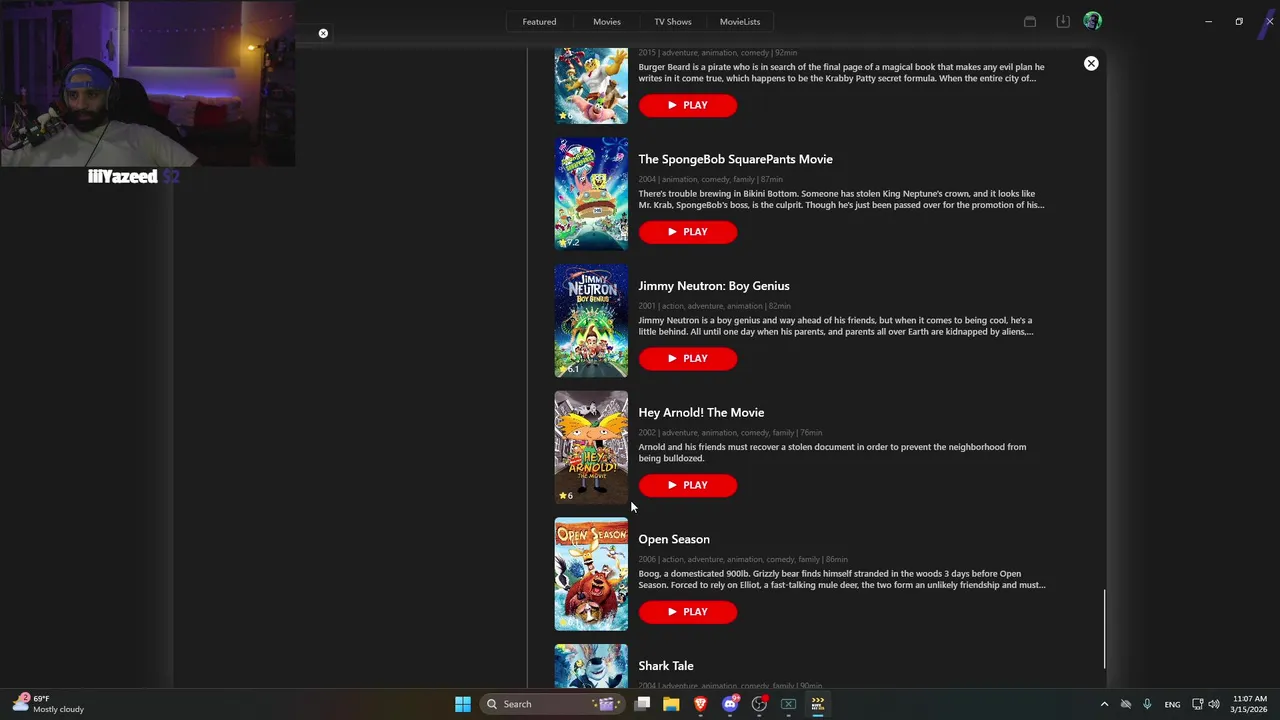This screenshot has width=1280, height=720.
Task: Open the Open Season title link
Action: point(674,540)
